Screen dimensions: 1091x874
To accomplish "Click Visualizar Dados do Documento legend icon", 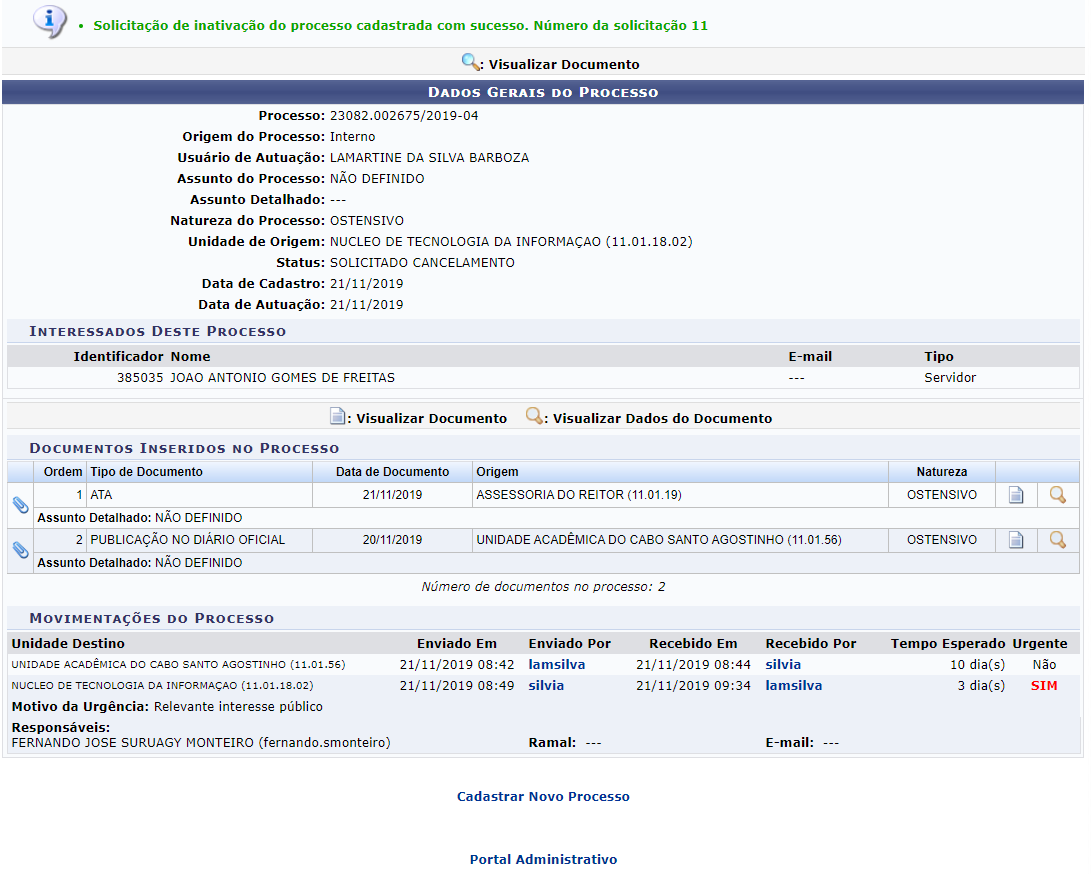I will [x=534, y=416].
